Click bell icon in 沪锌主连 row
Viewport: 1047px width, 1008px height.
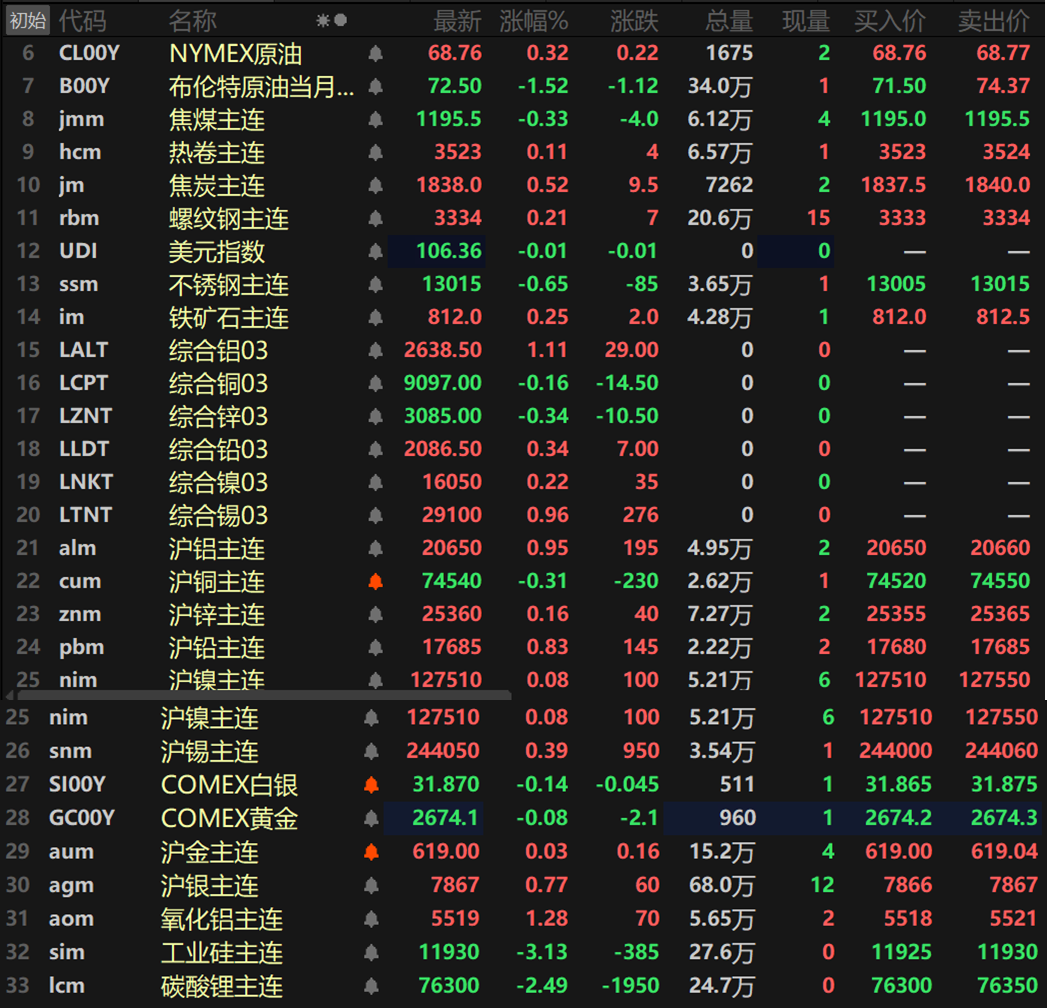(376, 615)
